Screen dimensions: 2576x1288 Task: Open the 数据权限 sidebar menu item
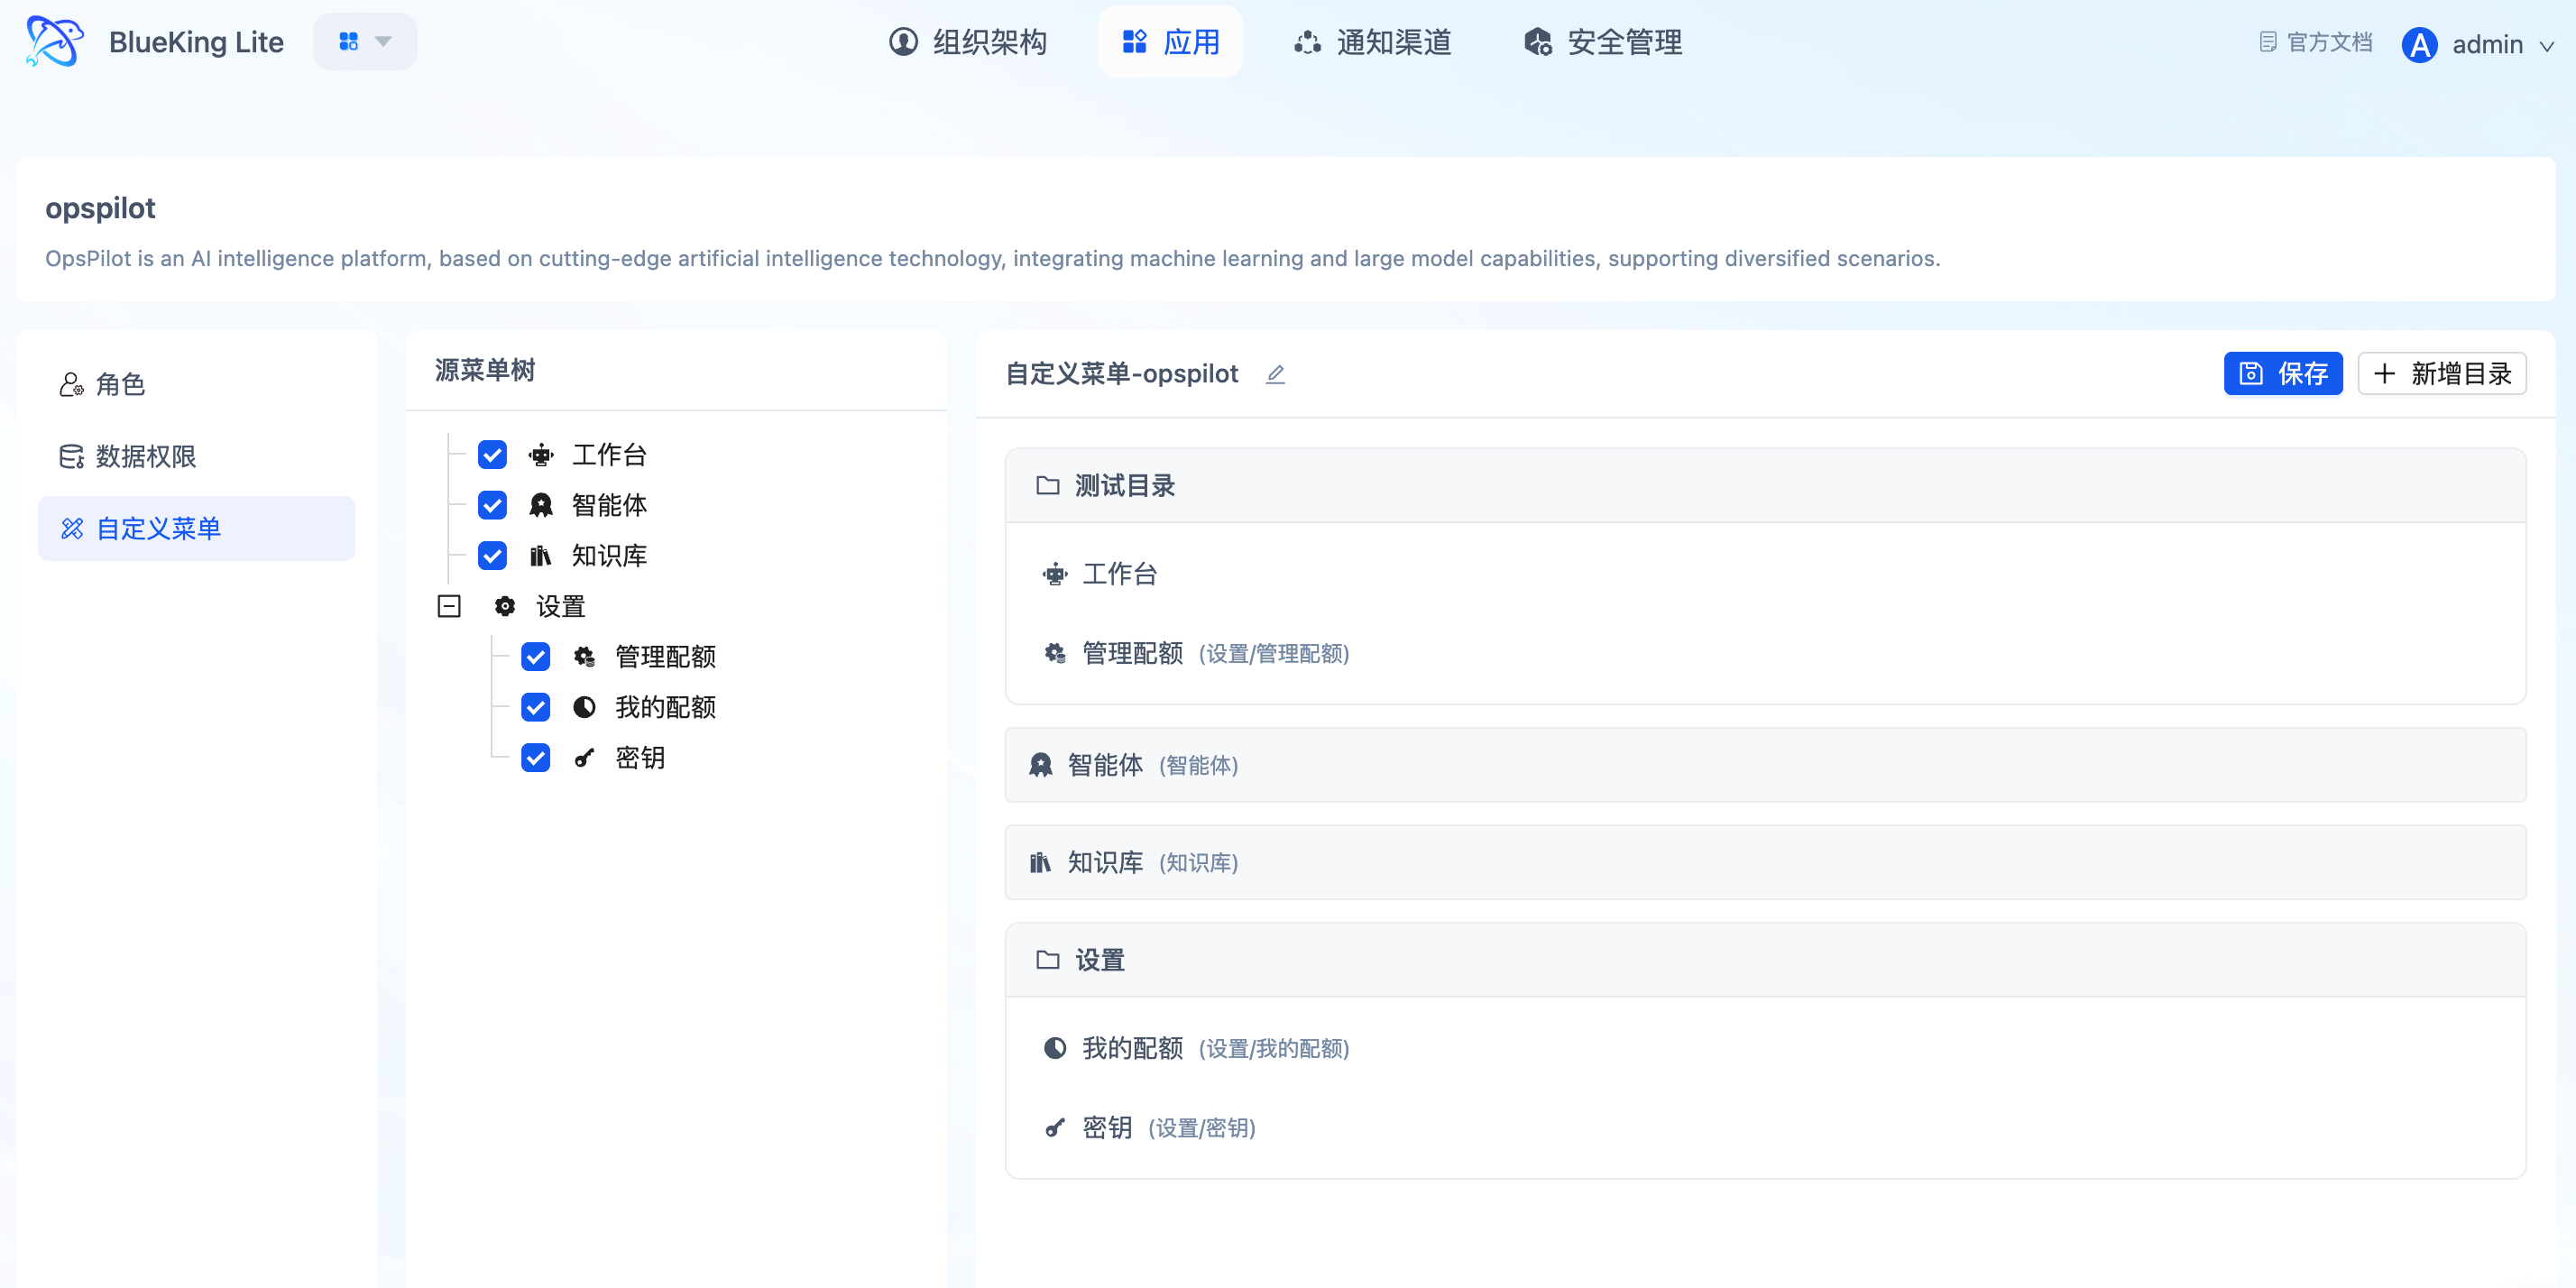pyautogui.click(x=145, y=457)
